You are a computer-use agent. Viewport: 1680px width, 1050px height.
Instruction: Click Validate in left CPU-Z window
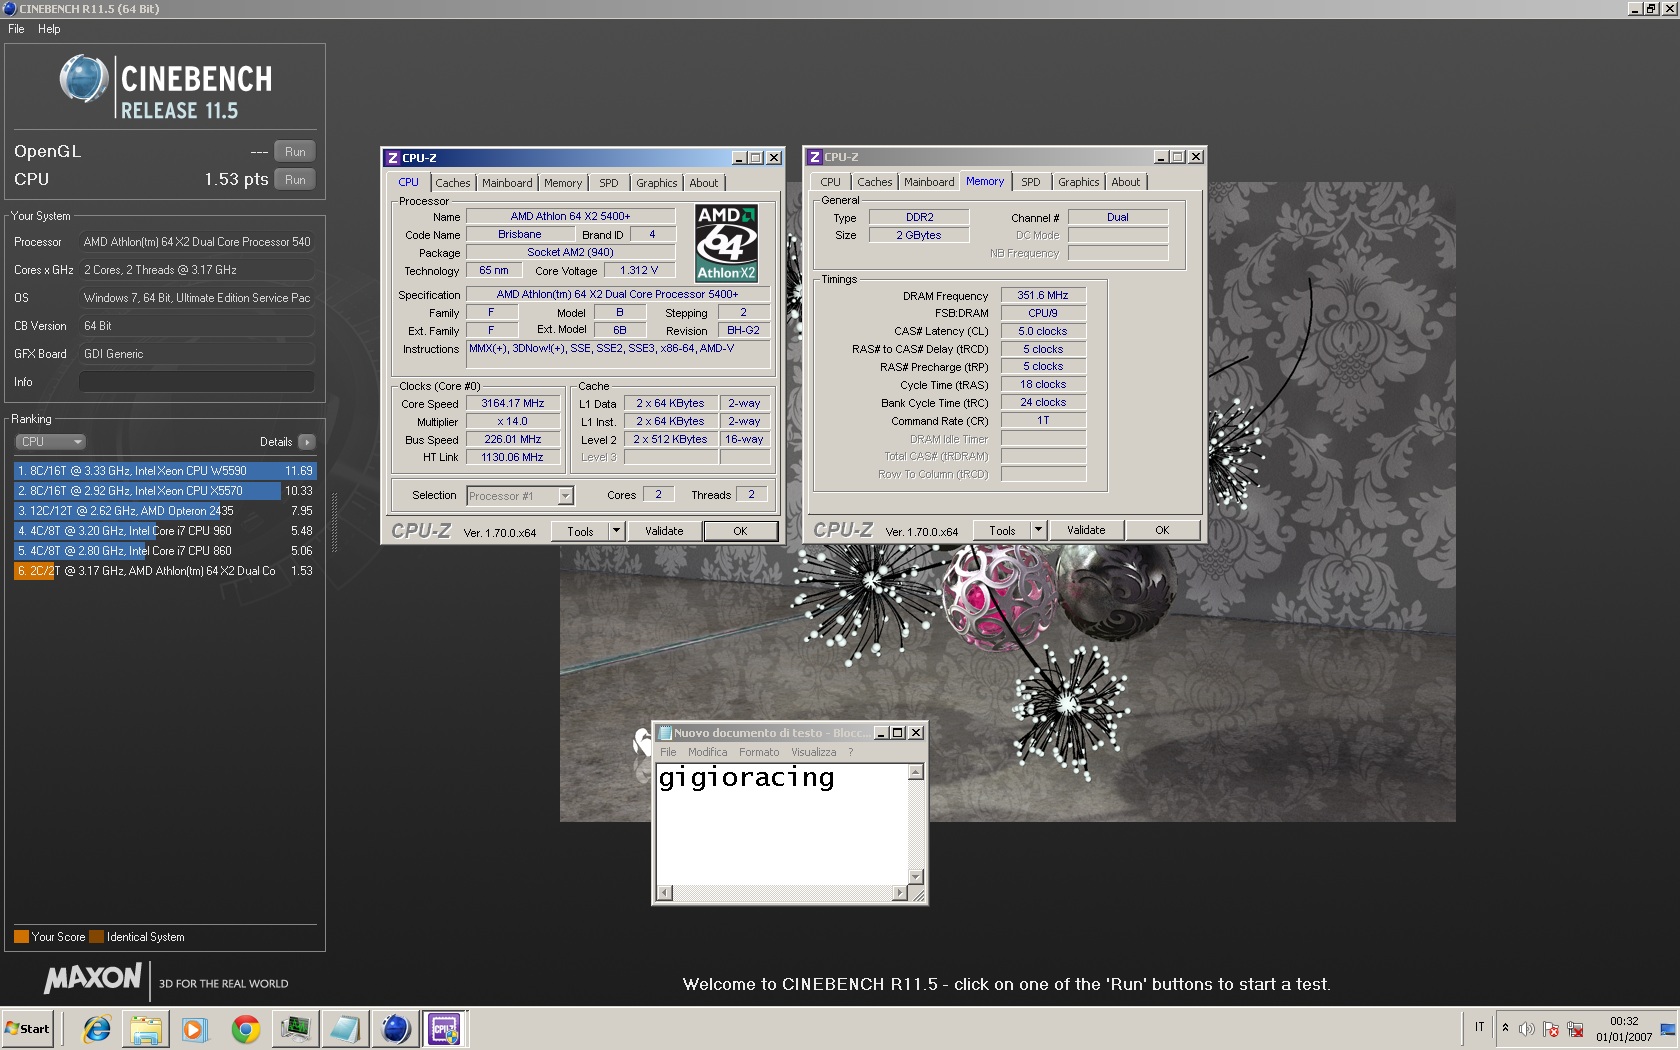click(x=664, y=532)
